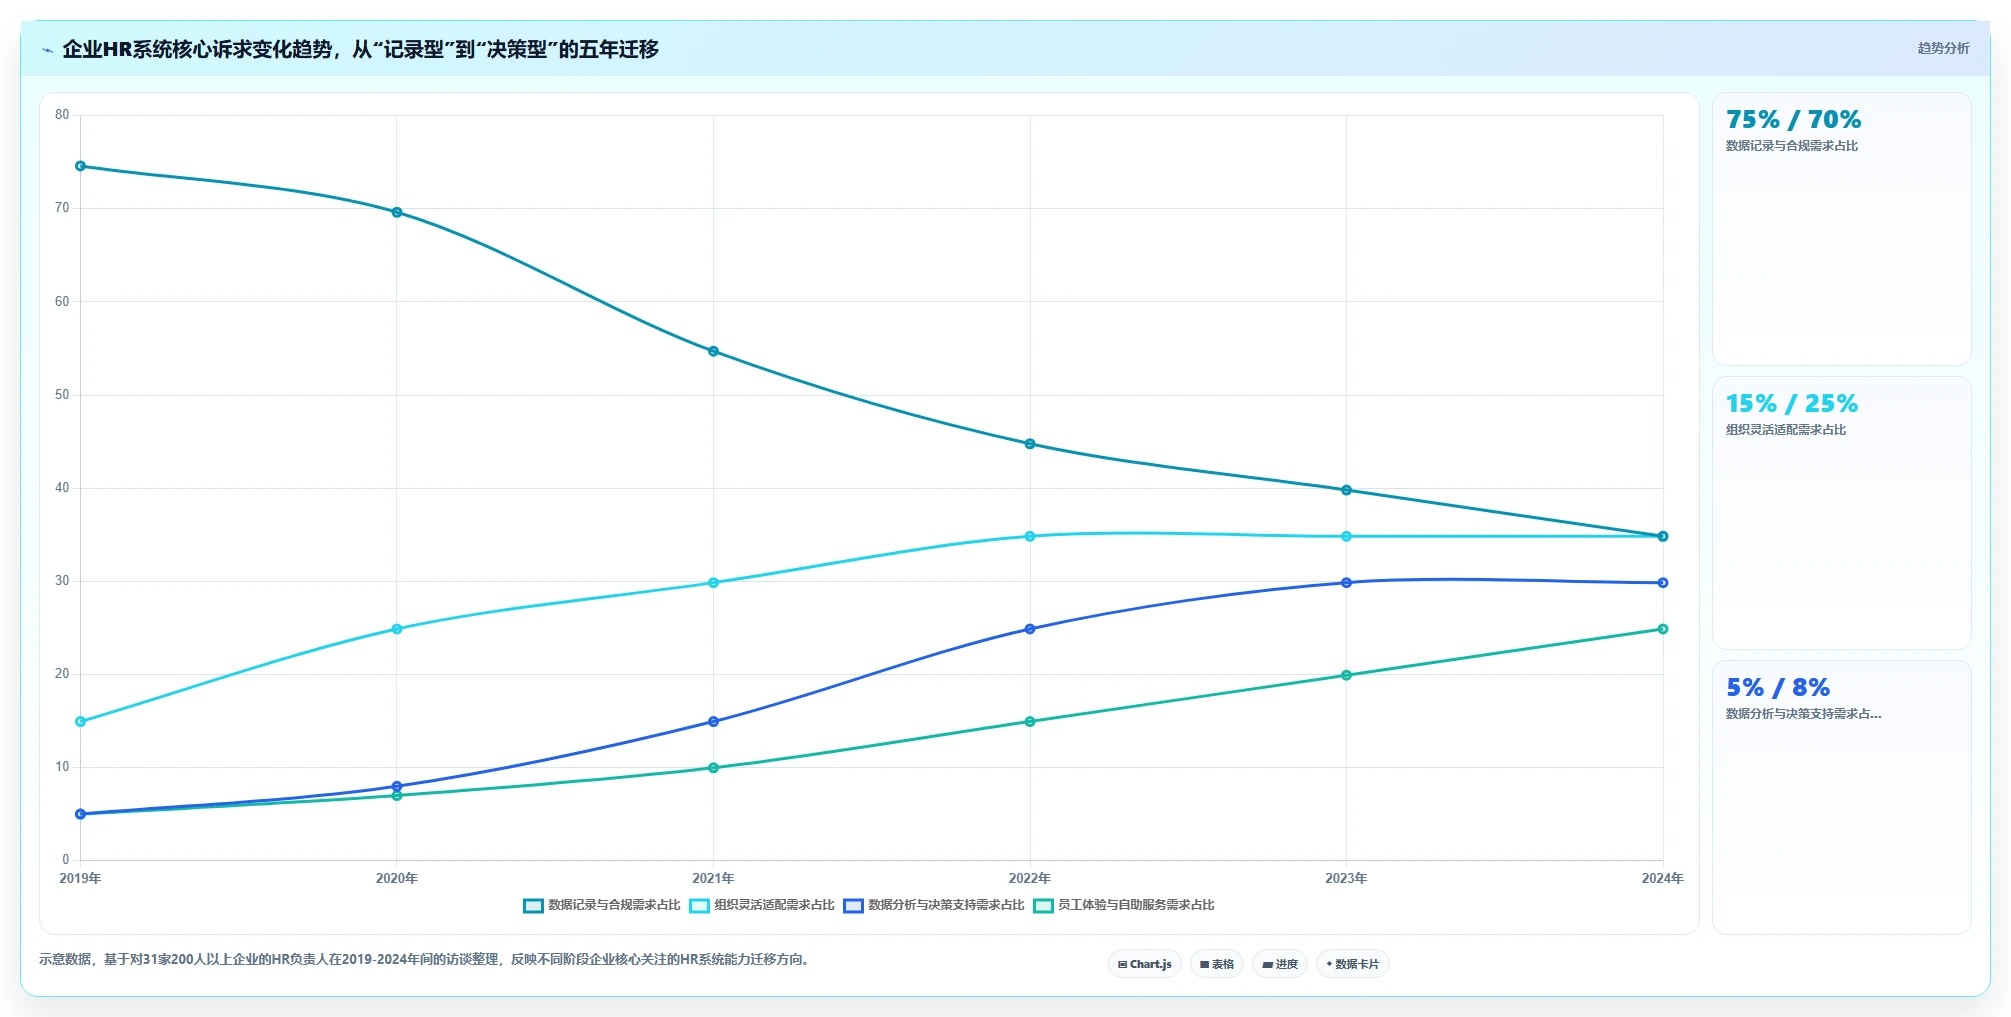The width and height of the screenshot is (2011, 1017).
Task: Click the footnote text starting 示意数据
Action: point(426,960)
